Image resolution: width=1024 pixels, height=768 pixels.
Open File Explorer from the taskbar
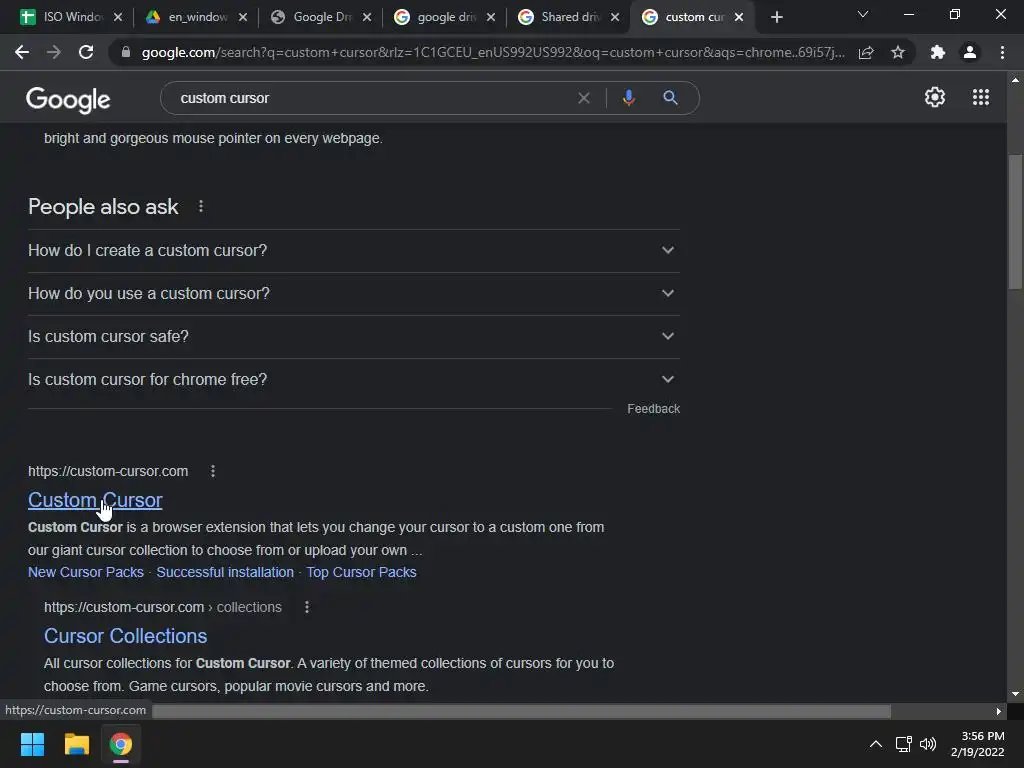(76, 744)
